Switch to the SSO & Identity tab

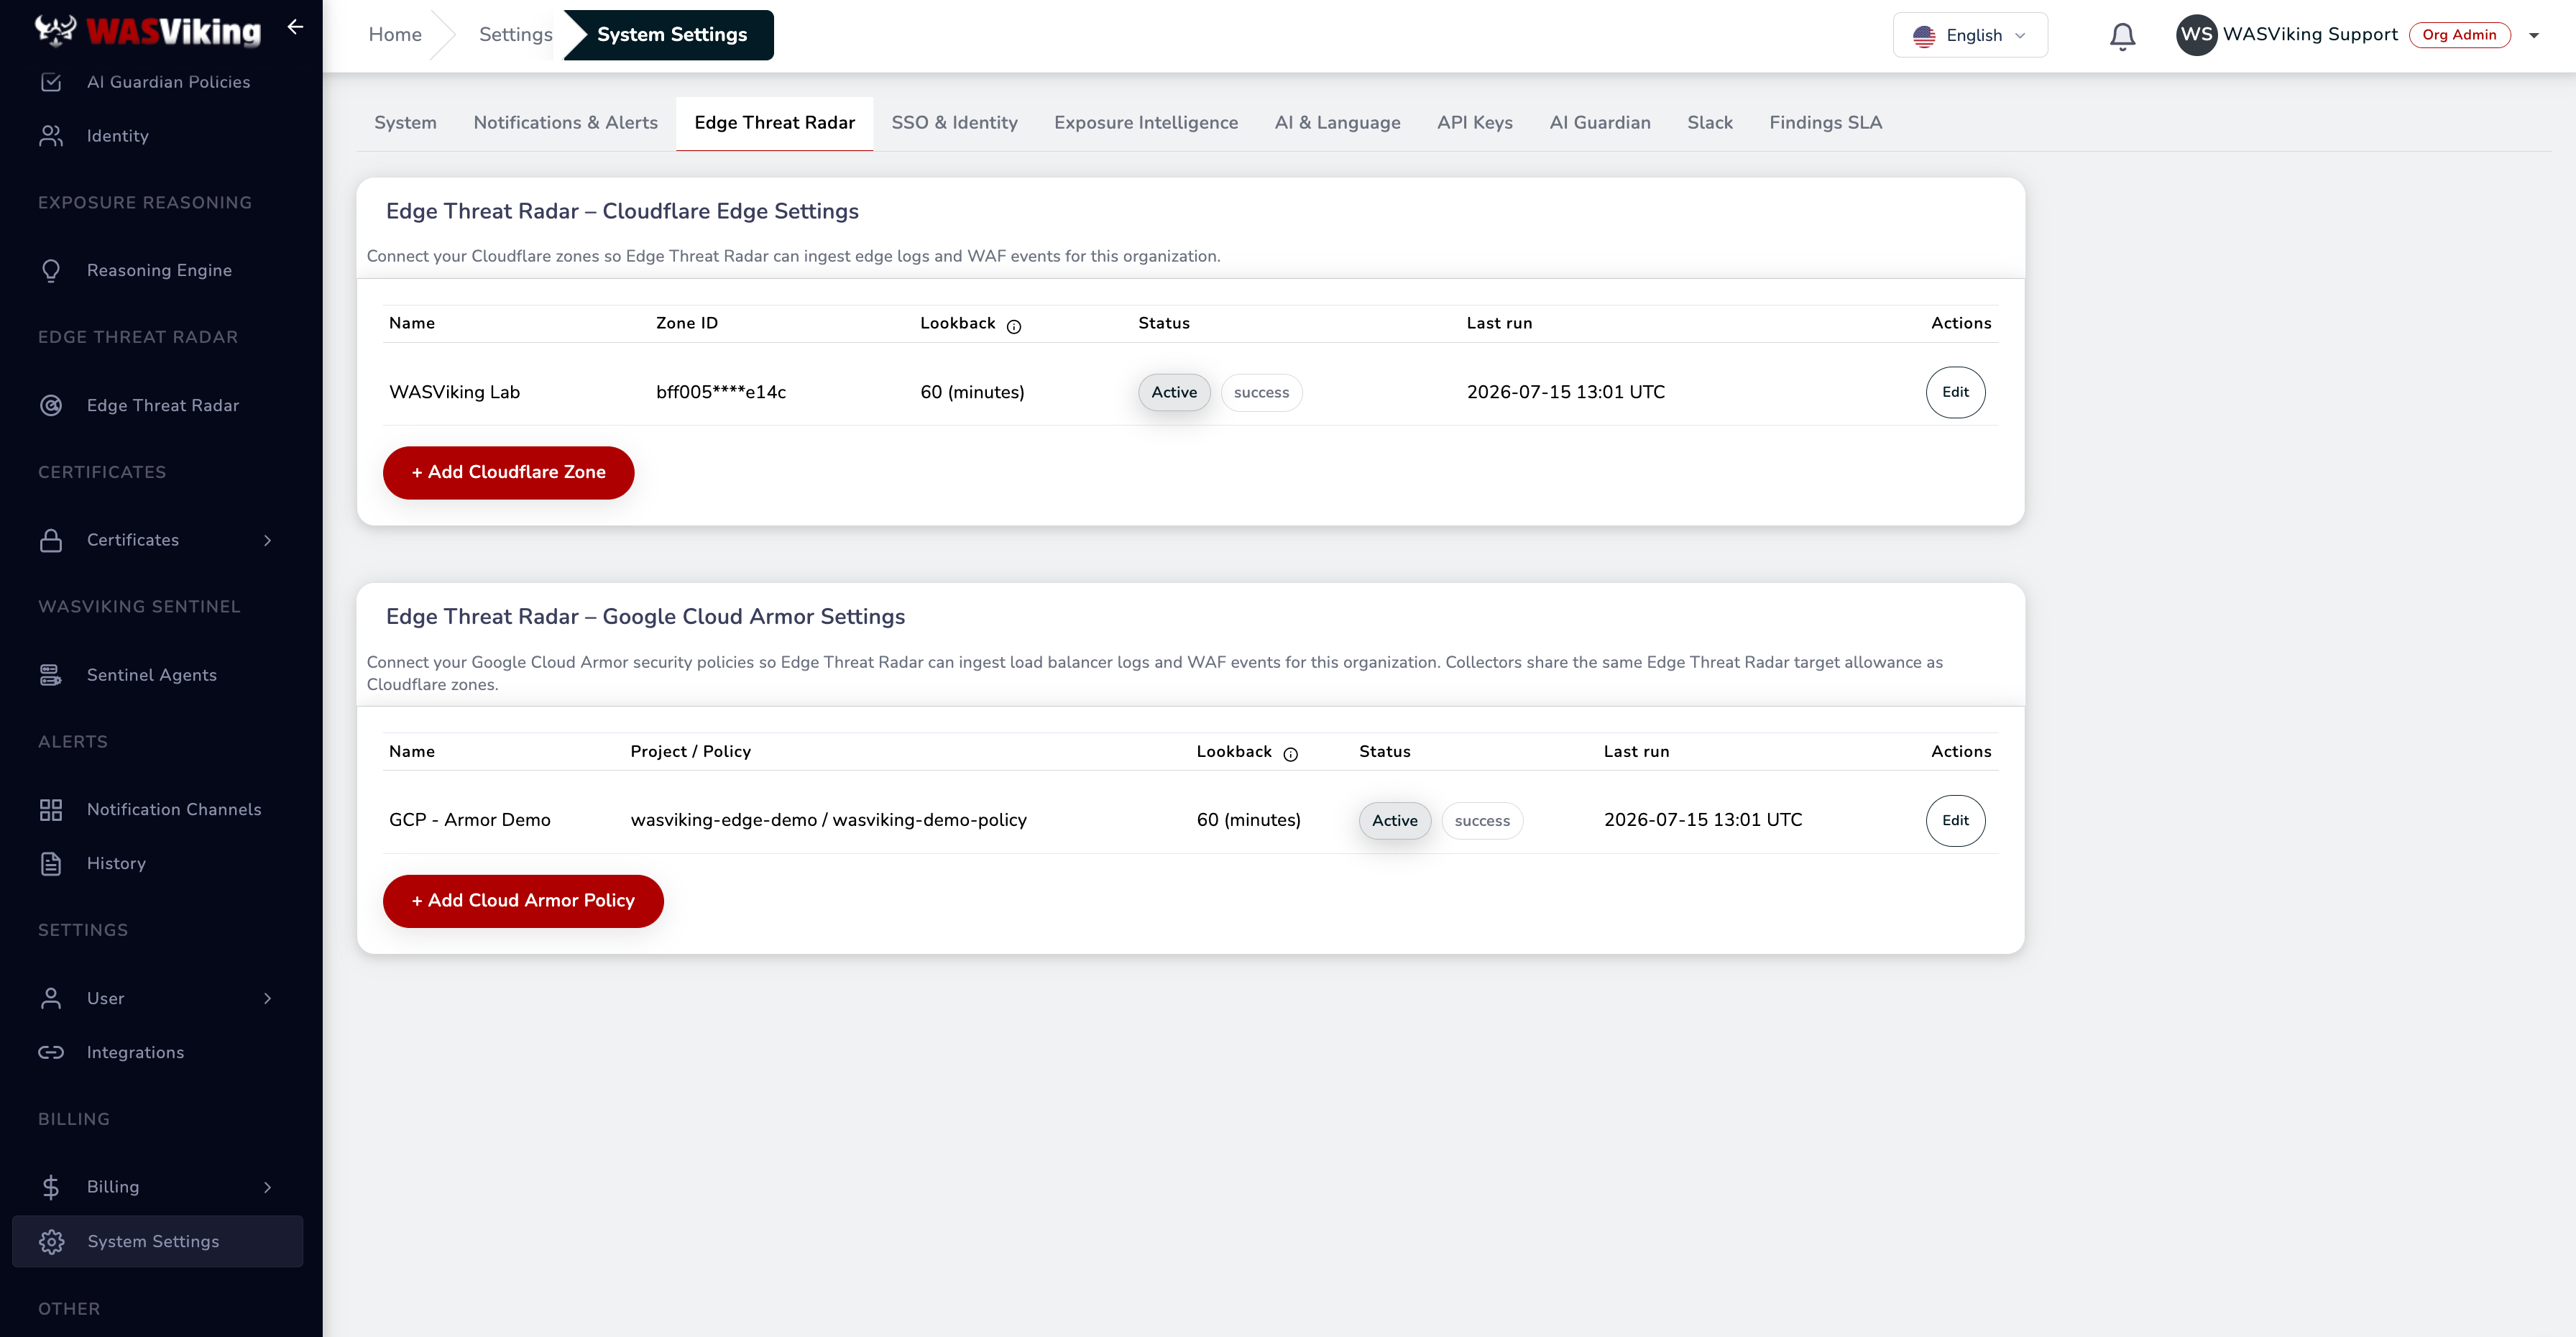954,122
